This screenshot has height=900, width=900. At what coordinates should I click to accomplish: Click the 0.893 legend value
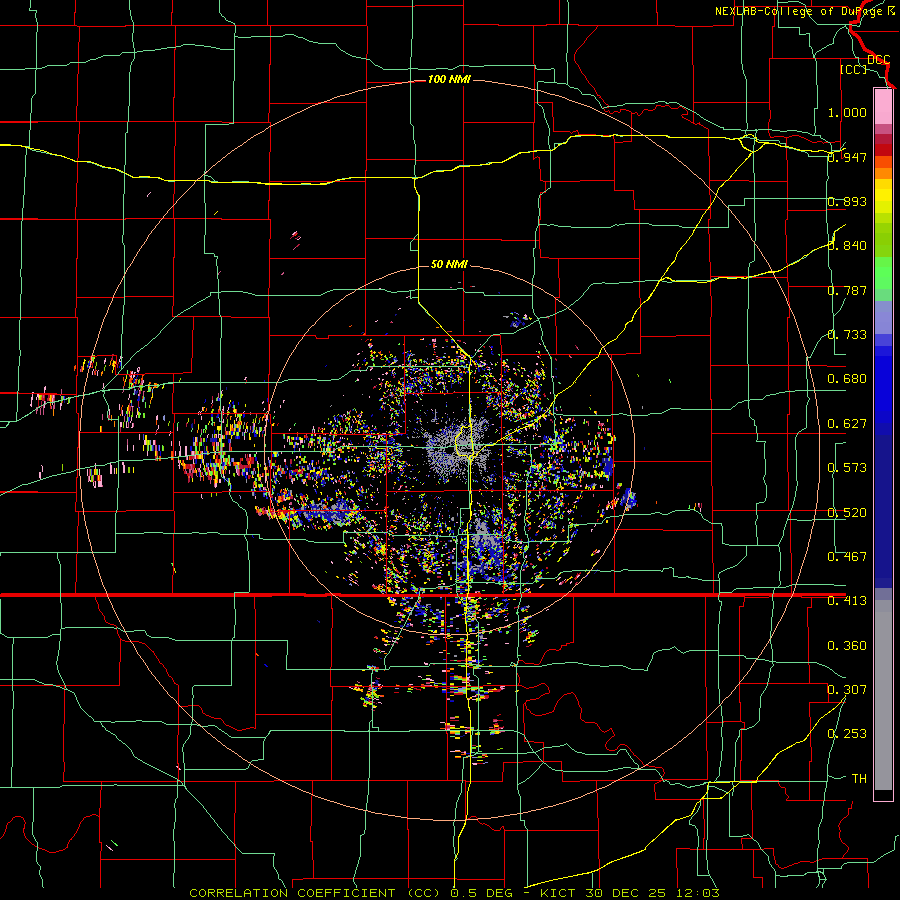point(847,201)
